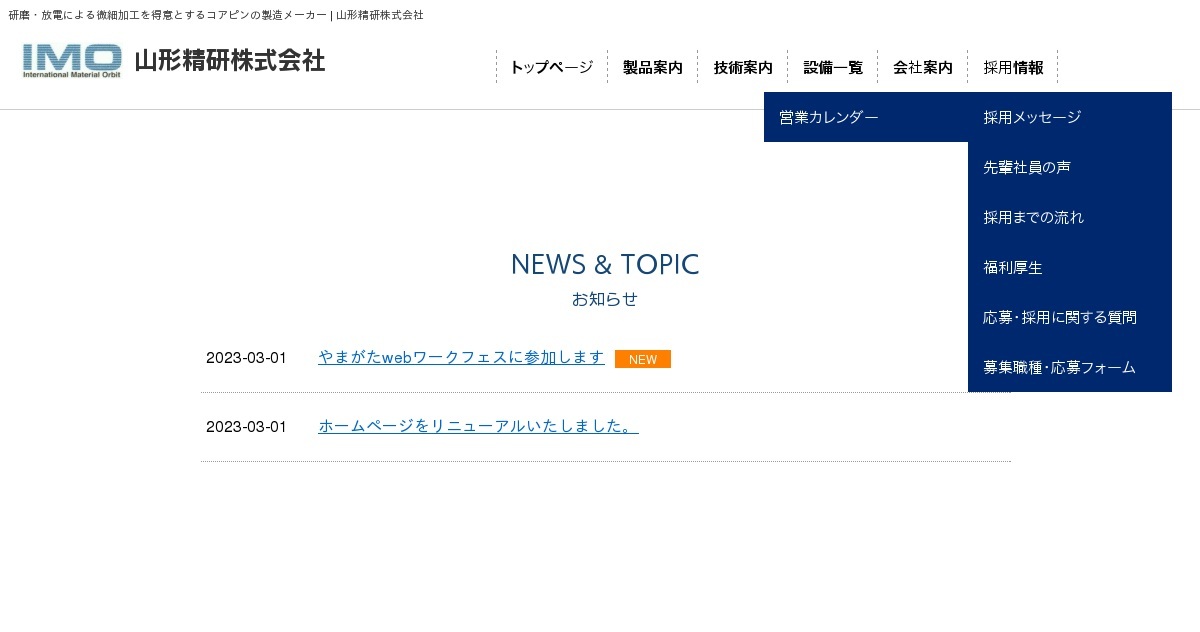The image size is (1200, 632).
Task: Click the 山形精研株式会社 company name
Action: tap(229, 61)
